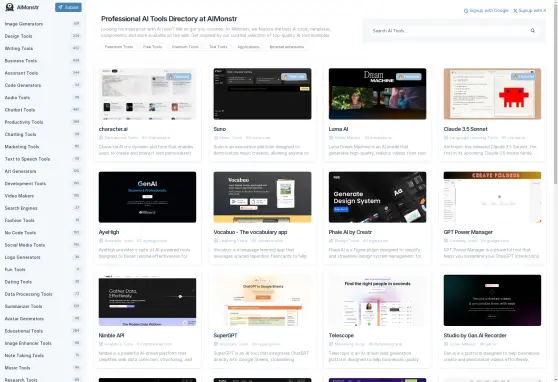Image resolution: width=558 pixels, height=382 pixels.
Task: Open Code Generators category in sidebar
Action: 42,85
